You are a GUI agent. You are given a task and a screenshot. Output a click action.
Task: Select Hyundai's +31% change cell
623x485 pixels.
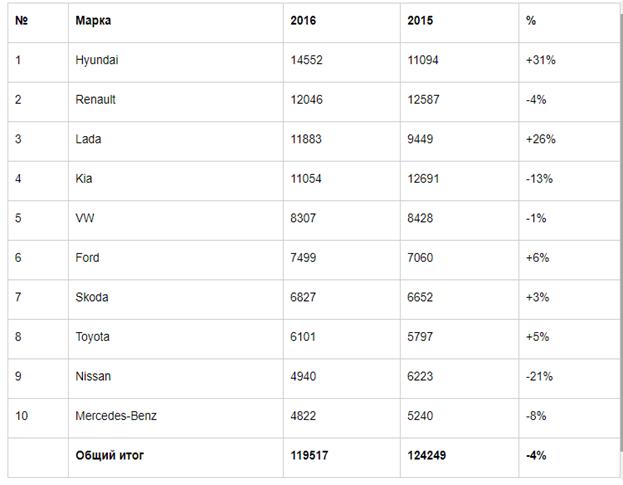[540, 60]
